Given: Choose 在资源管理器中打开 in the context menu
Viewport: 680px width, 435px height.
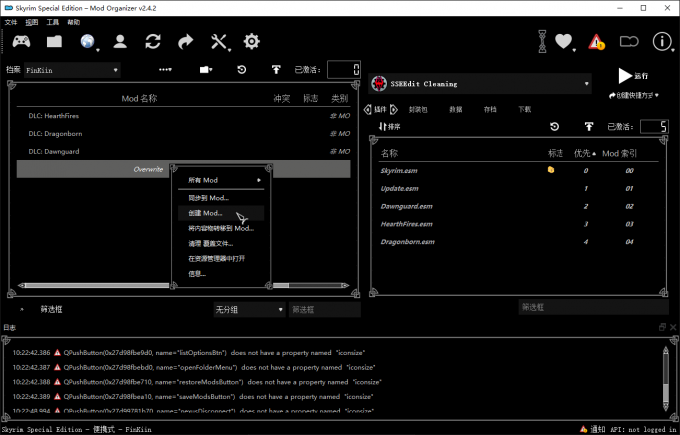Looking at the screenshot, I should coord(221,258).
